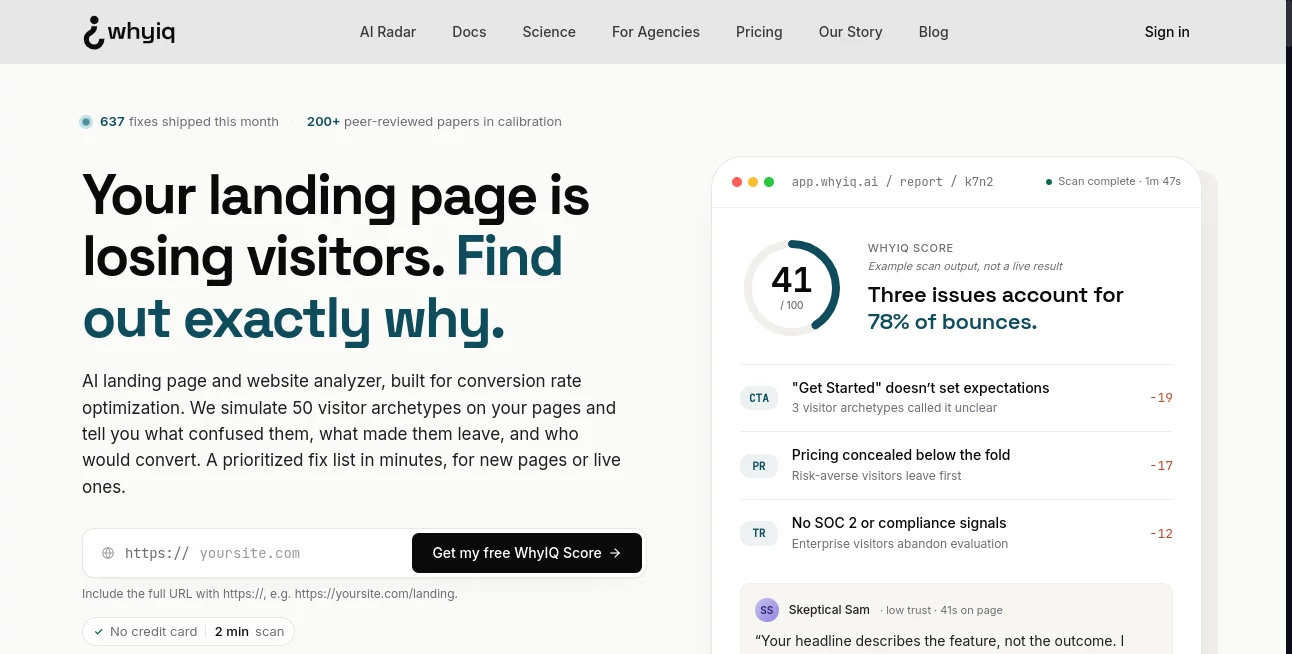This screenshot has height=654, width=1292.
Task: Click the PR tag badge
Action: 759,466
